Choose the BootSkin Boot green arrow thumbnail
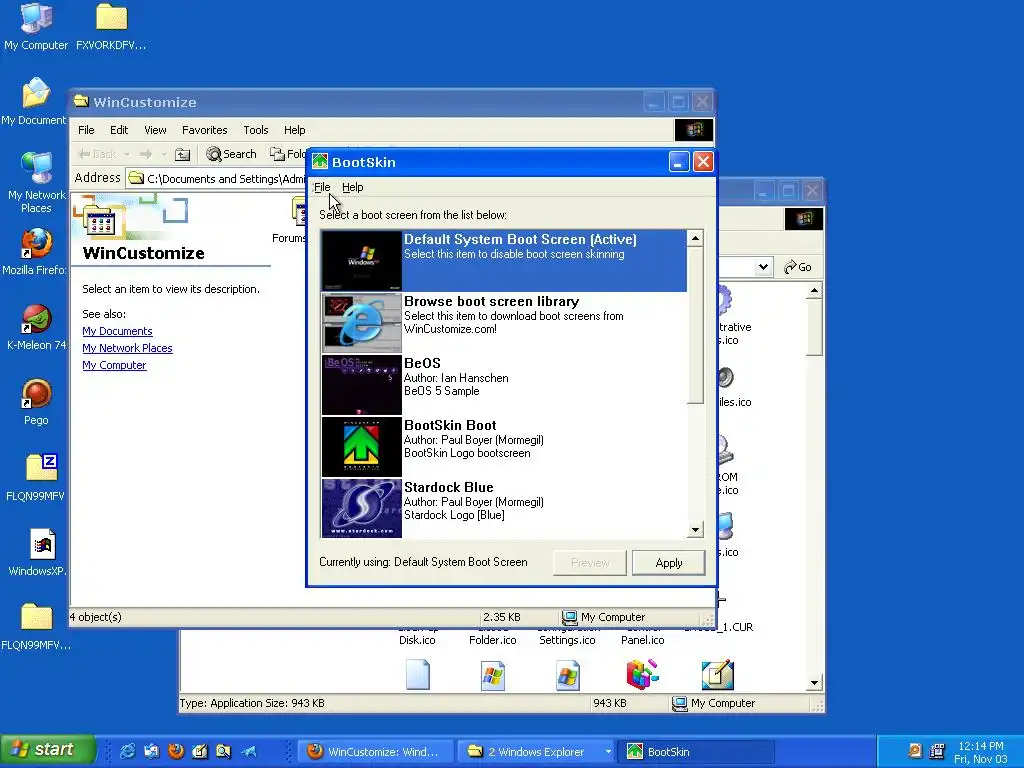This screenshot has height=768, width=1024. [362, 447]
